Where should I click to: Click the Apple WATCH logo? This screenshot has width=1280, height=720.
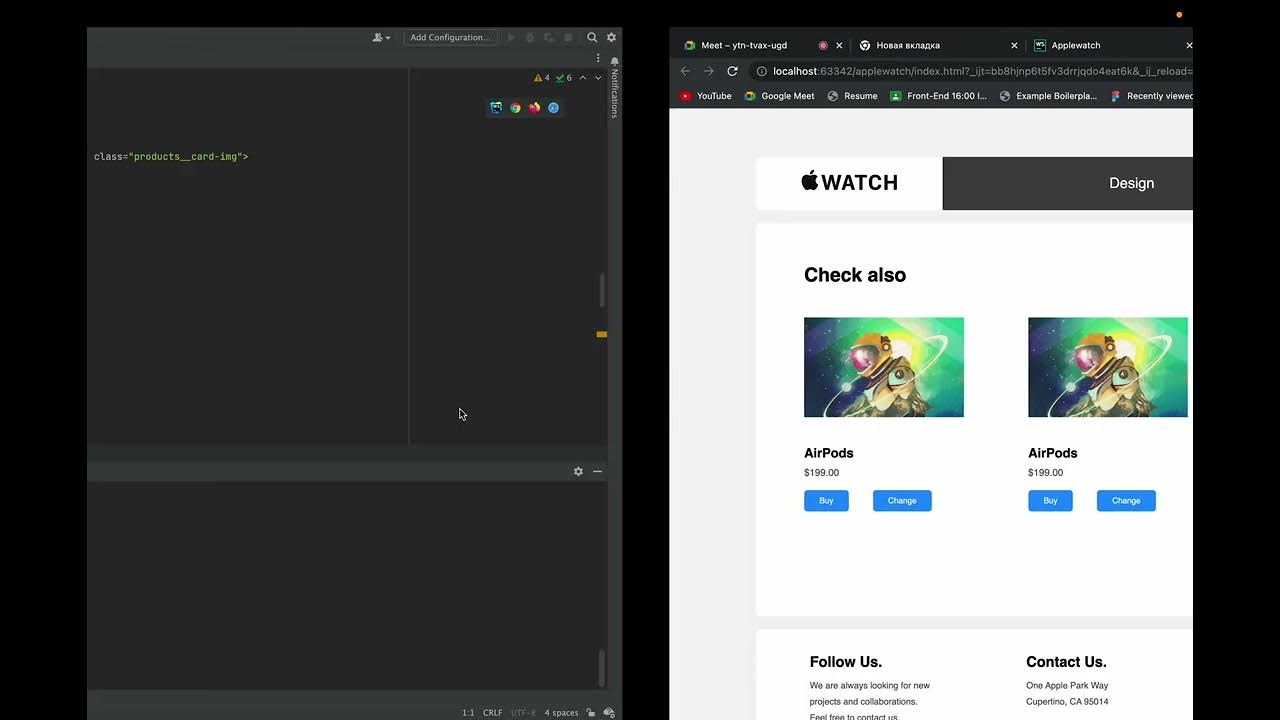point(849,182)
